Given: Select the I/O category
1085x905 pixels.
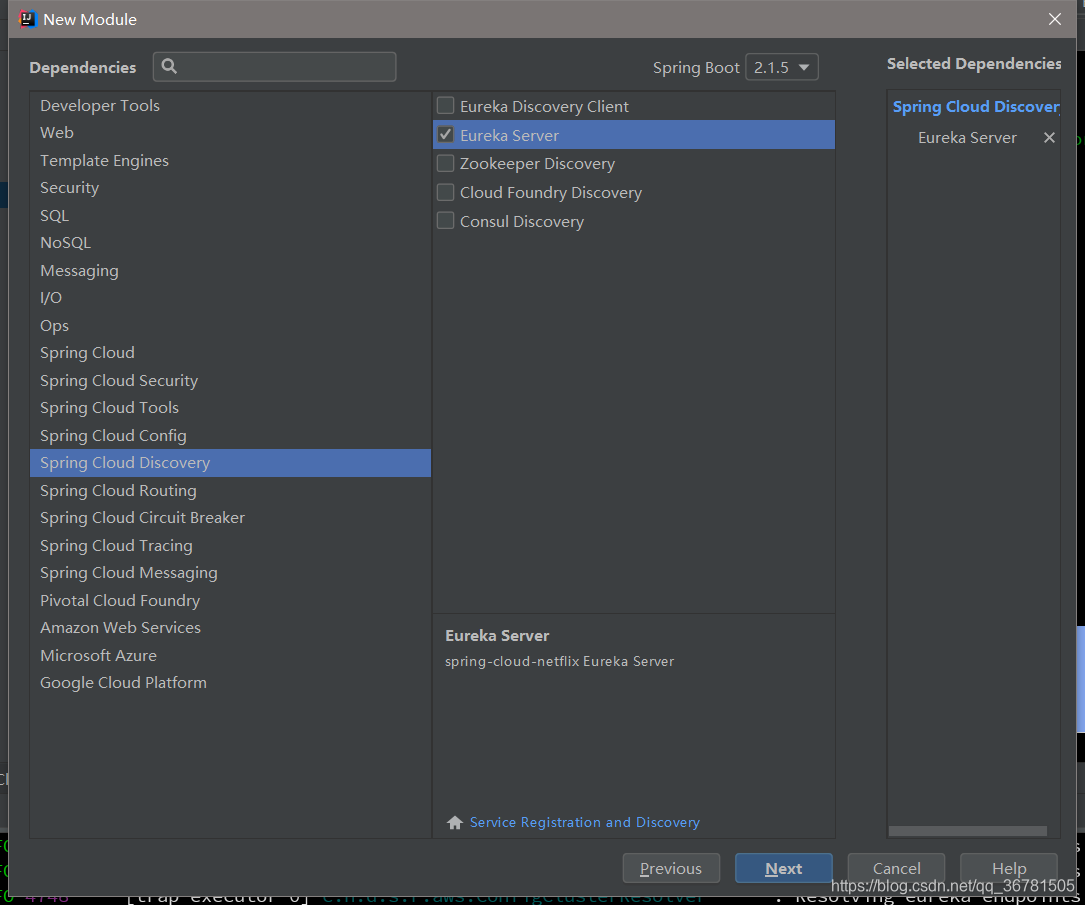Looking at the screenshot, I should click(230, 298).
